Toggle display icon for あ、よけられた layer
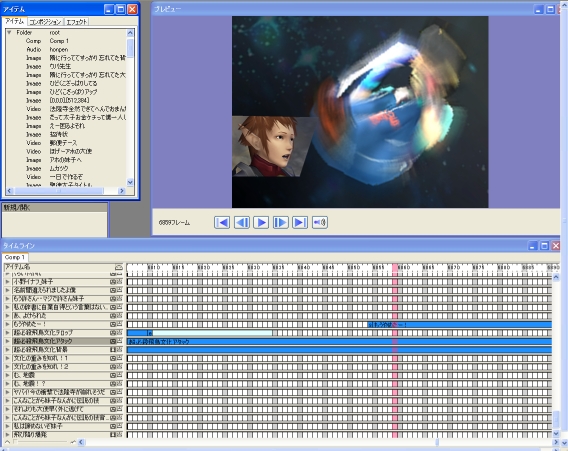568x451 pixels. (x=113, y=316)
